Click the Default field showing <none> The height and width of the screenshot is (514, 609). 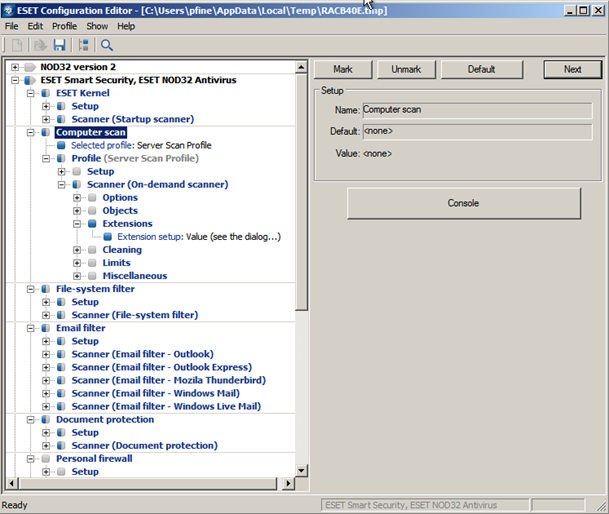point(477,131)
